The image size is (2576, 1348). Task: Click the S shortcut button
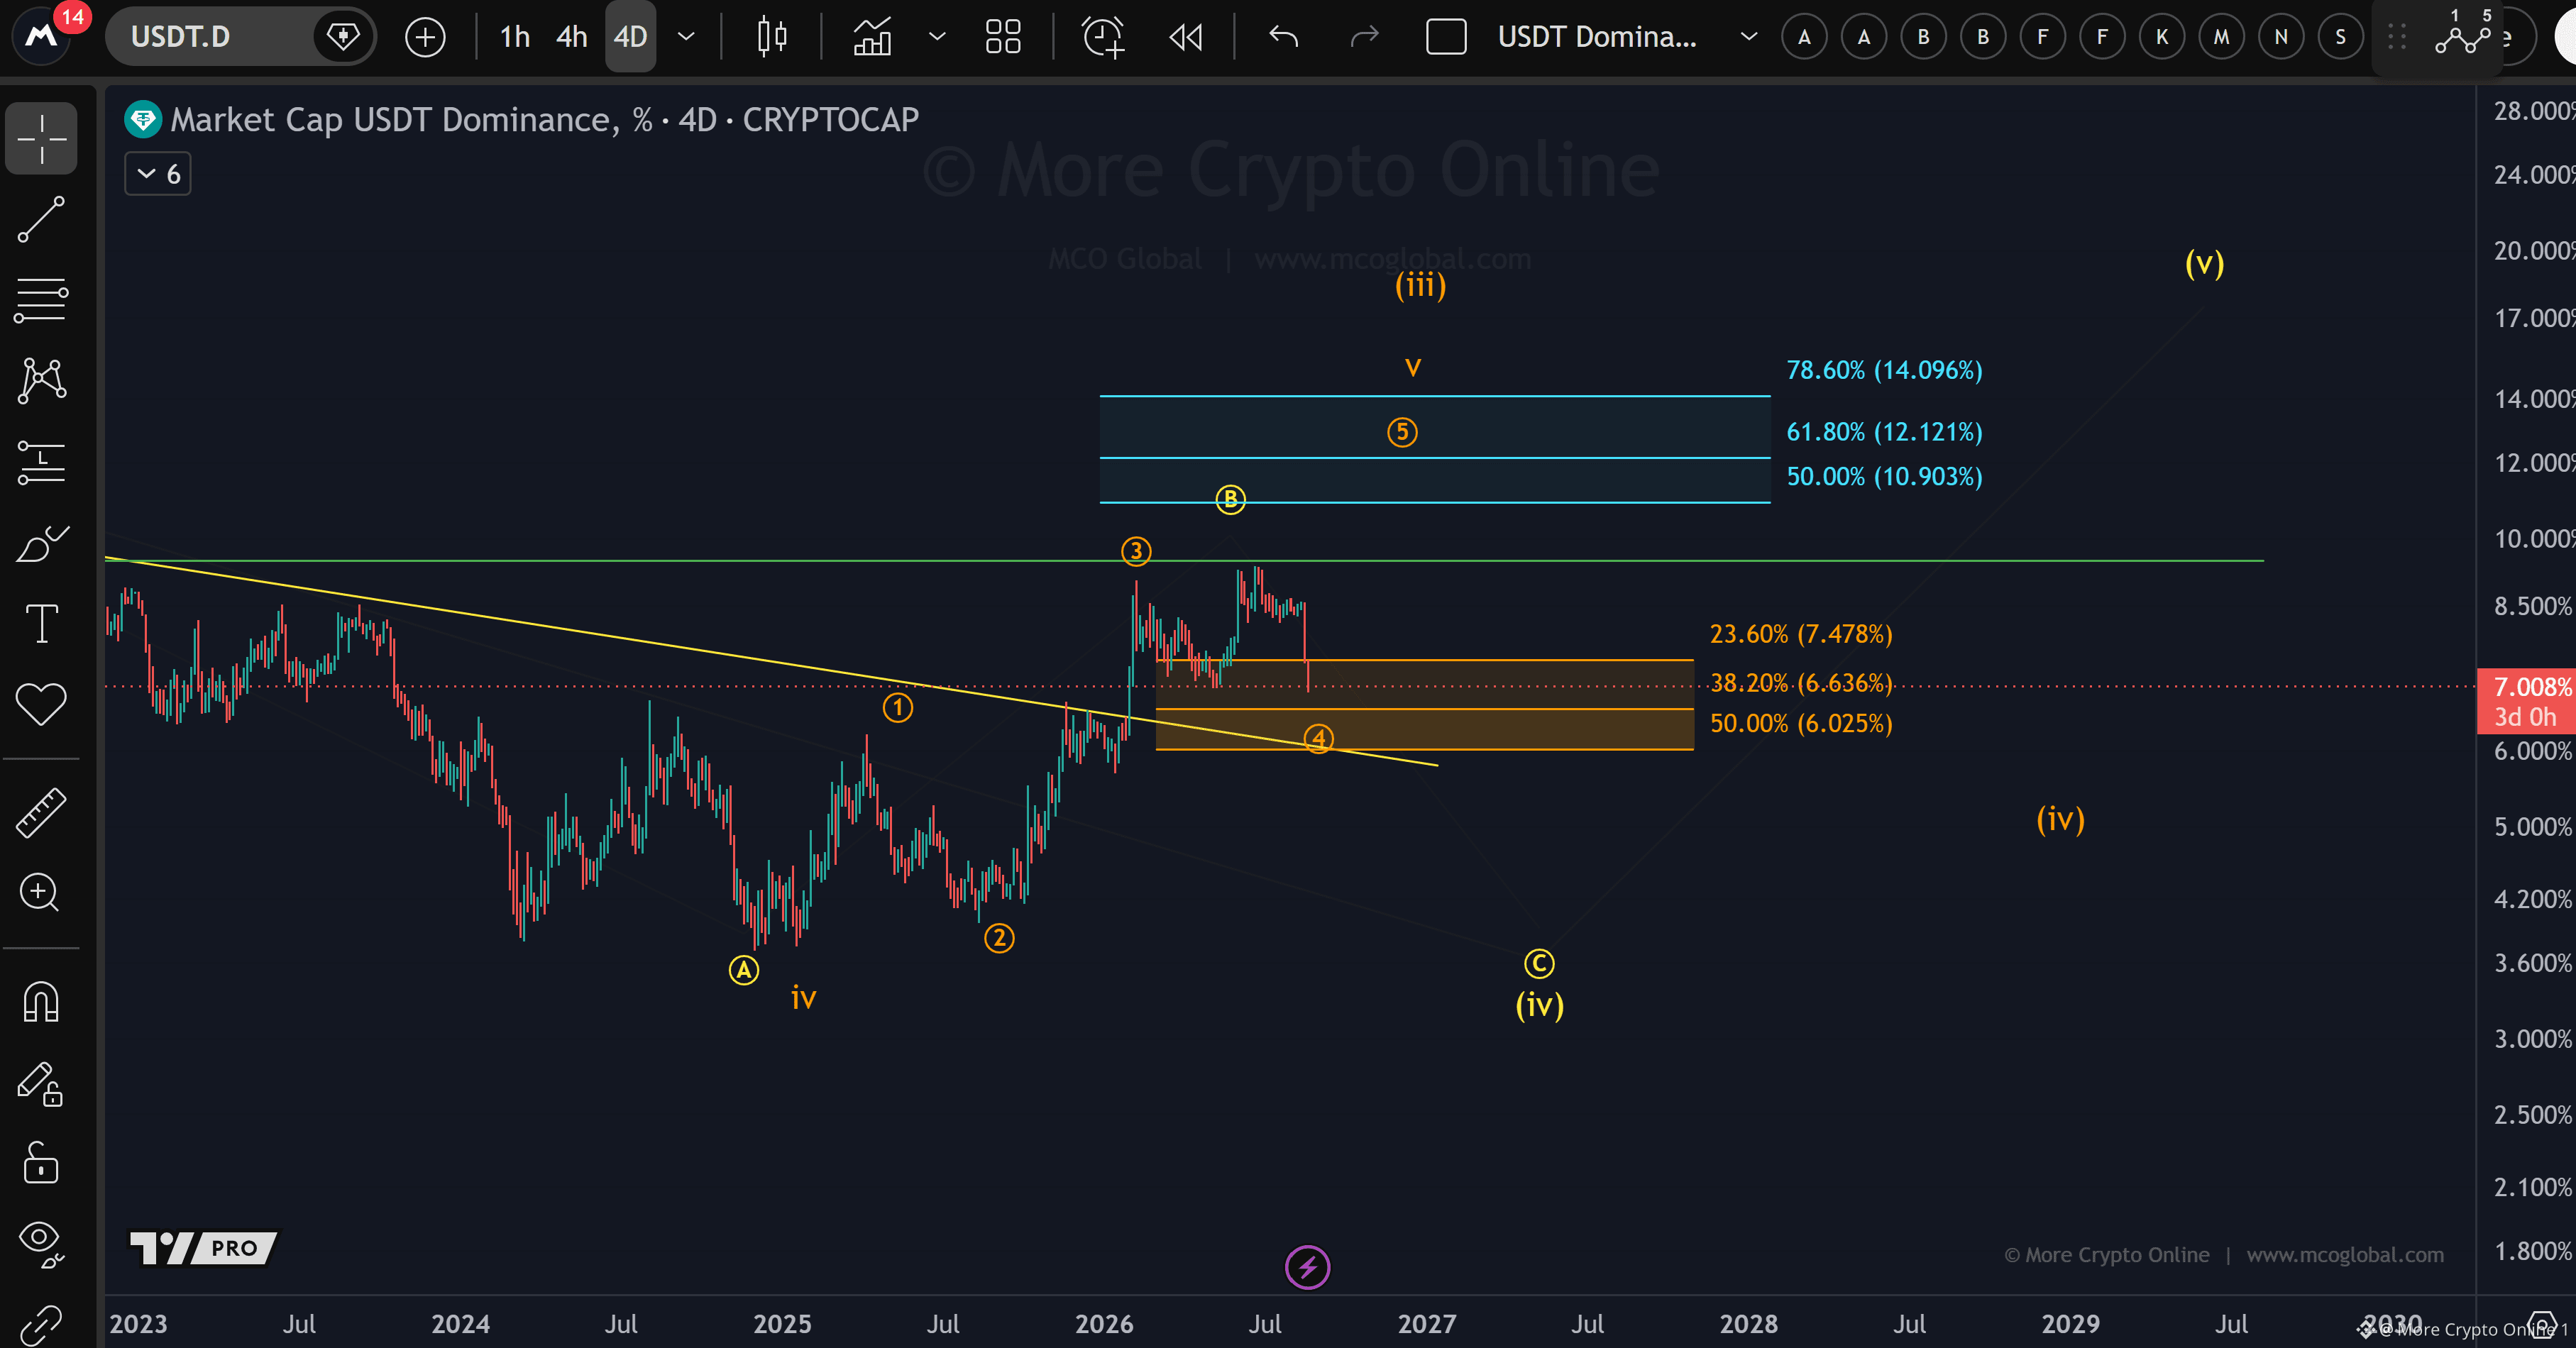click(2340, 37)
